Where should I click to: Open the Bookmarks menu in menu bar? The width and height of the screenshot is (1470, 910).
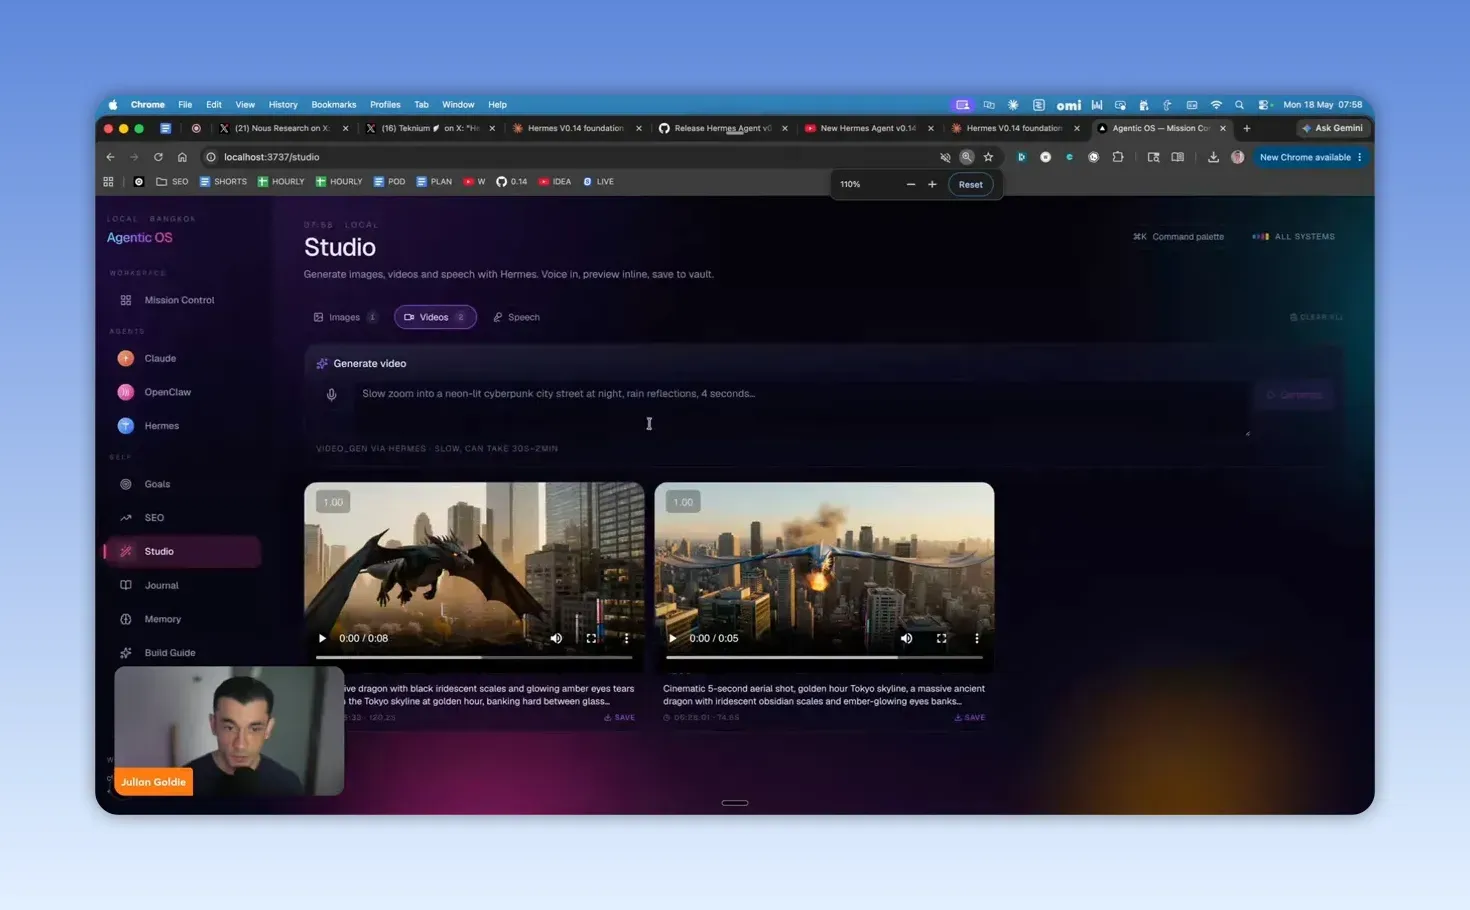tap(333, 104)
